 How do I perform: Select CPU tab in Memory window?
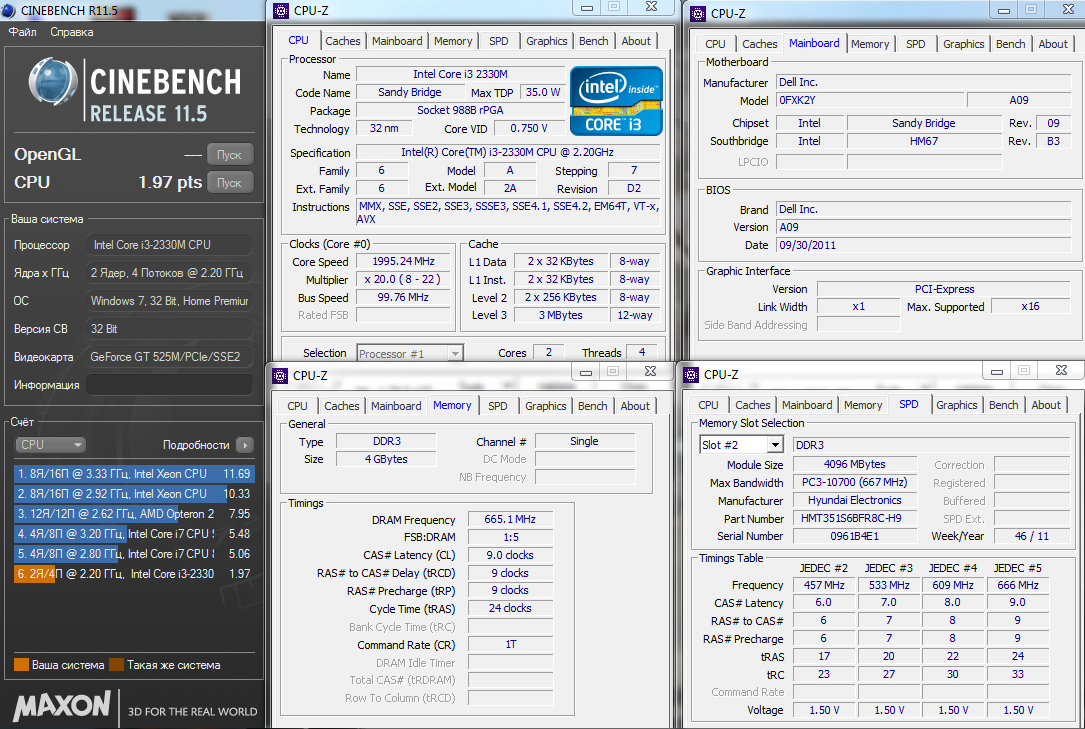(298, 406)
